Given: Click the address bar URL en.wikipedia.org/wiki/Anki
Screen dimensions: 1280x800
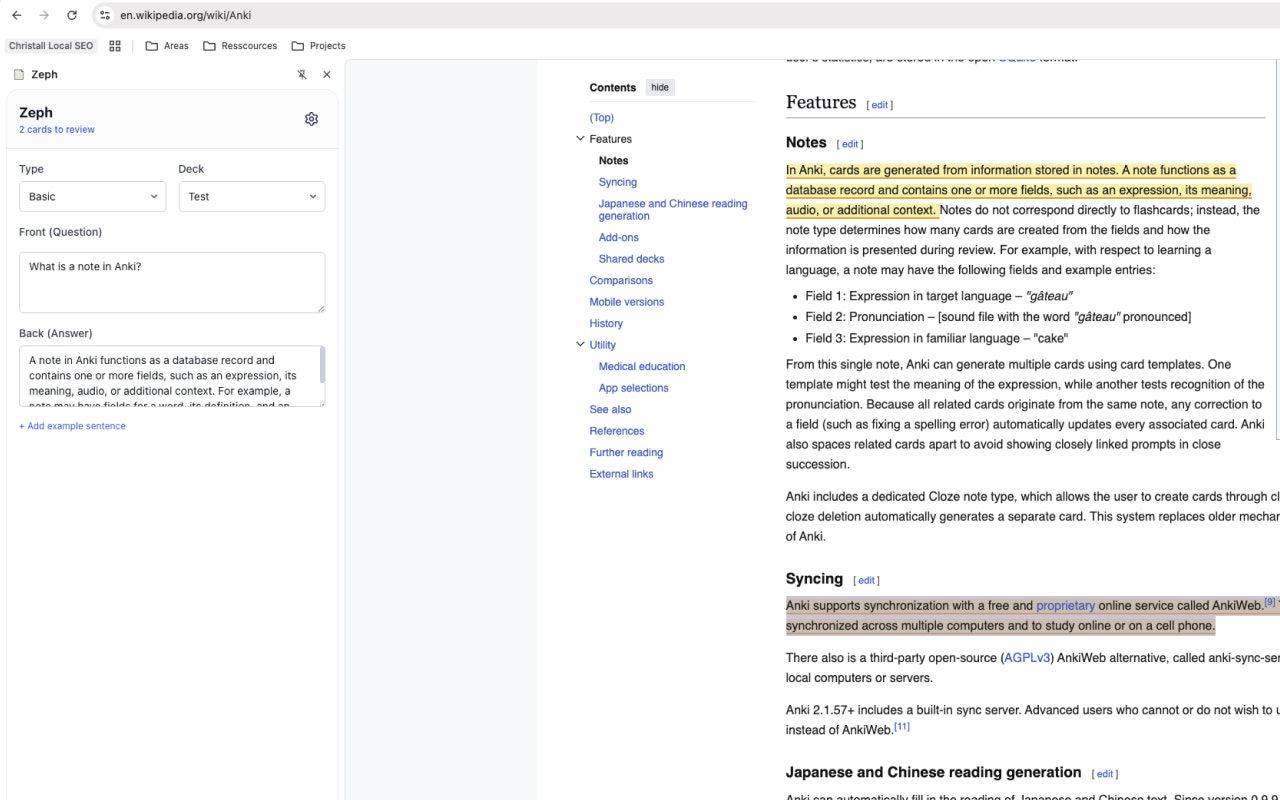Looking at the screenshot, I should coord(185,15).
